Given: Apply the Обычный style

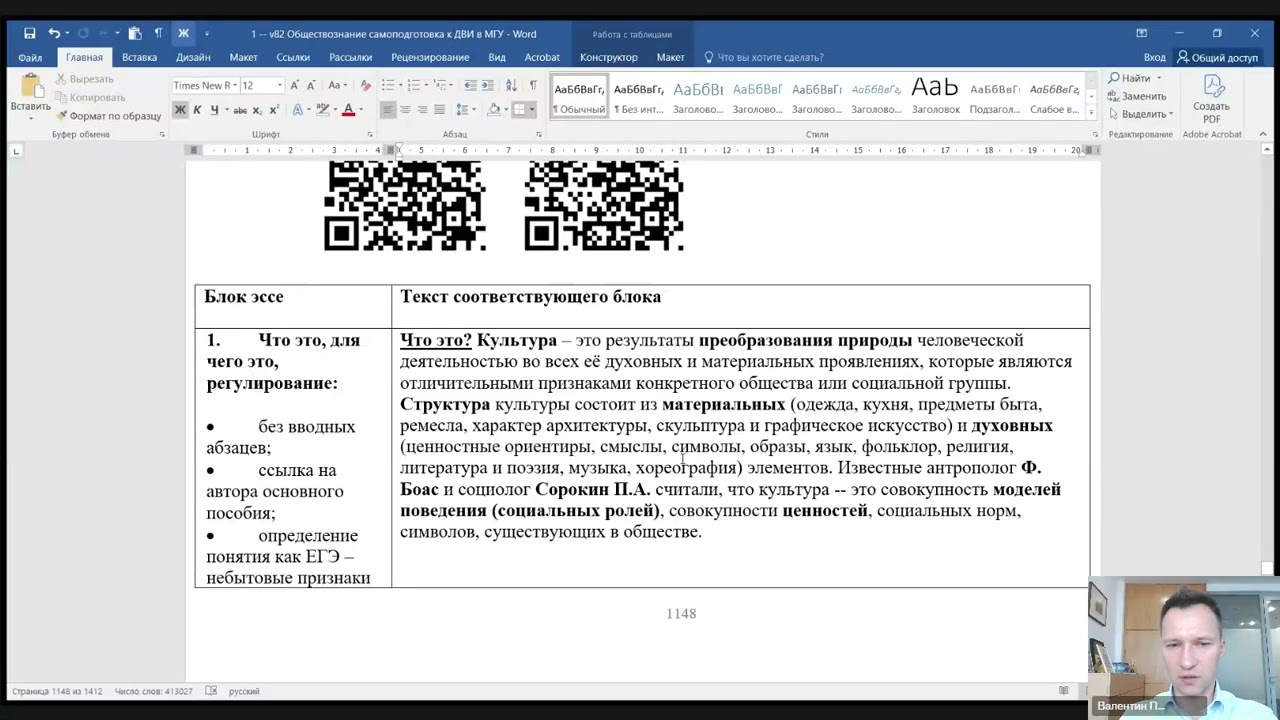Looking at the screenshot, I should 579,97.
